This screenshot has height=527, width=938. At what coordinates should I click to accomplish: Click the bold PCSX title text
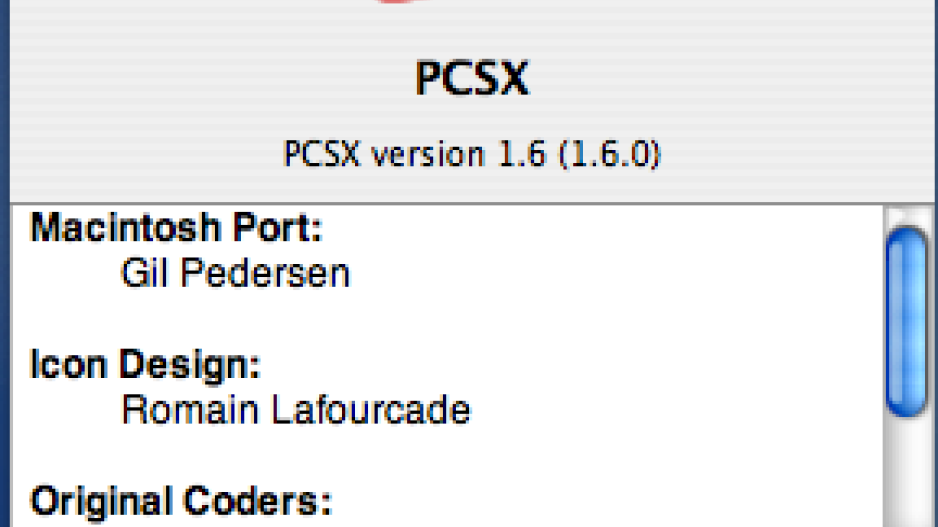tap(472, 78)
